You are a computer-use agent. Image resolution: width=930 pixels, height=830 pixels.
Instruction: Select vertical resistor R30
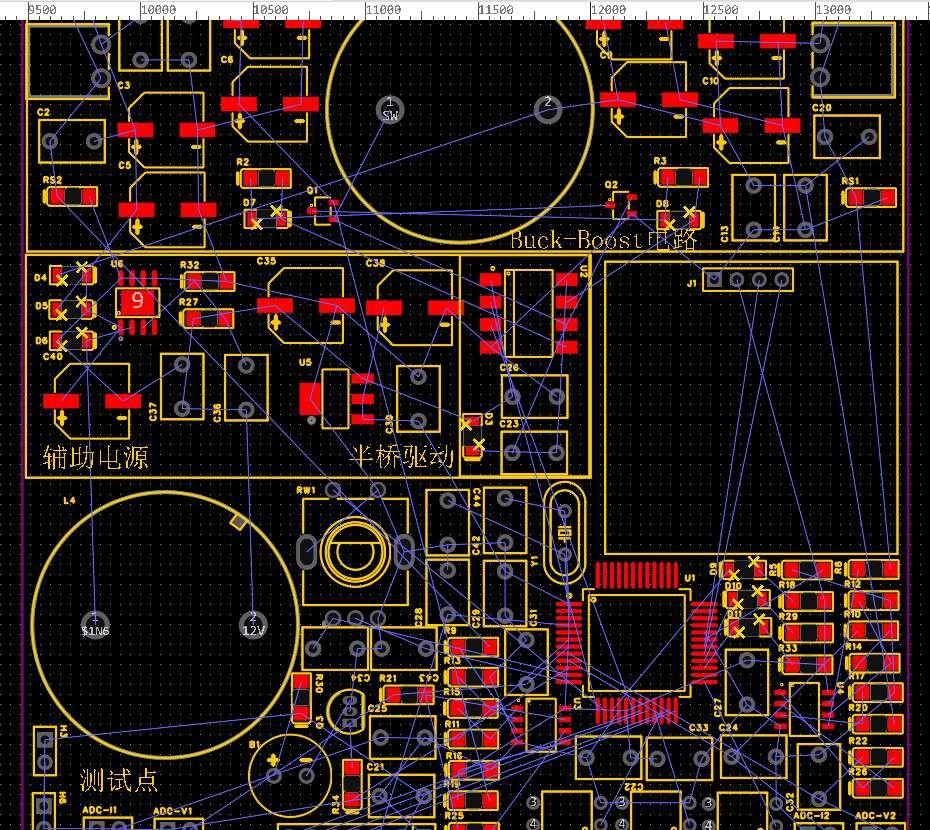(301, 698)
